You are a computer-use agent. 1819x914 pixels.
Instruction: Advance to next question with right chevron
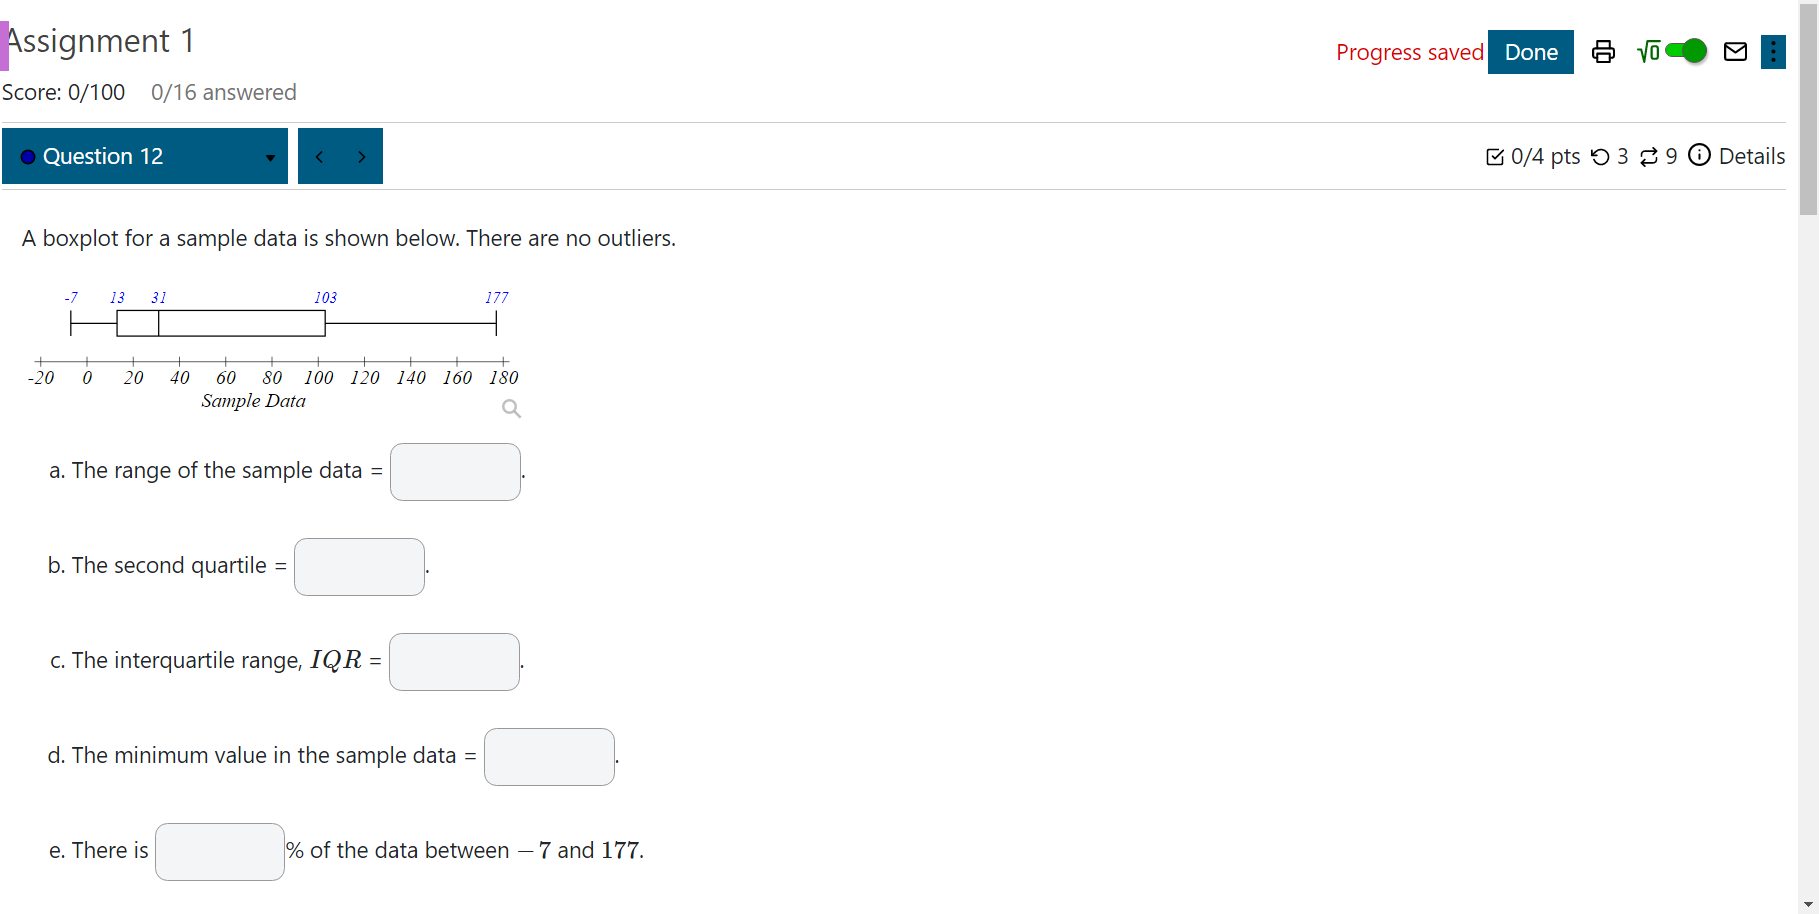[361, 156]
